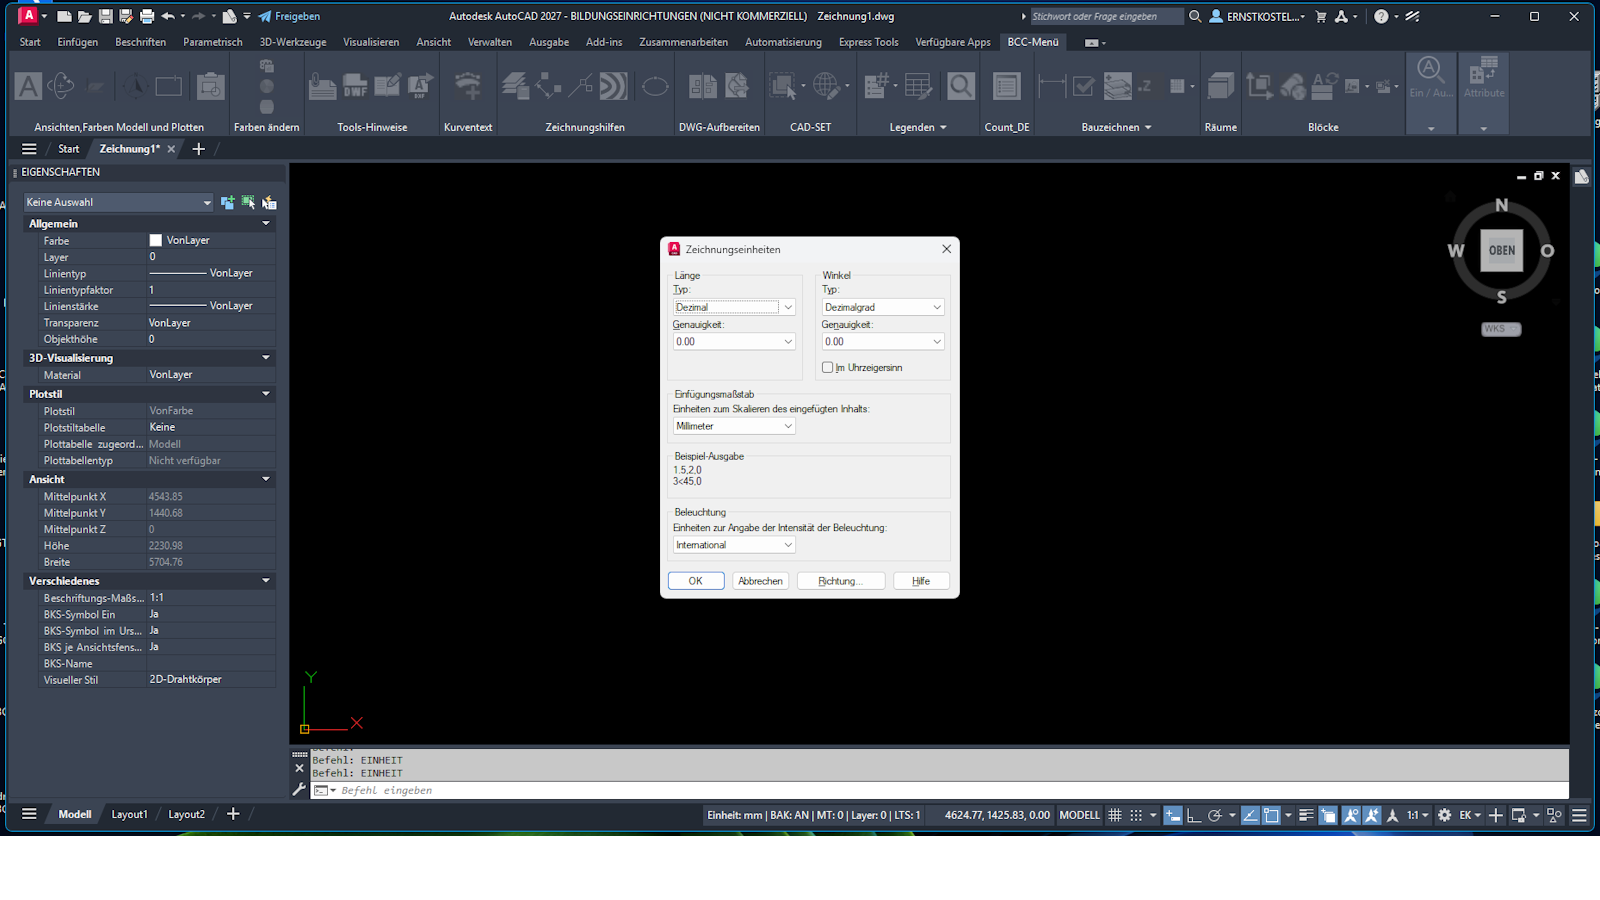This screenshot has height=900, width=1600.
Task: Click the magnifier icon in the Legenden panel
Action: (961, 87)
